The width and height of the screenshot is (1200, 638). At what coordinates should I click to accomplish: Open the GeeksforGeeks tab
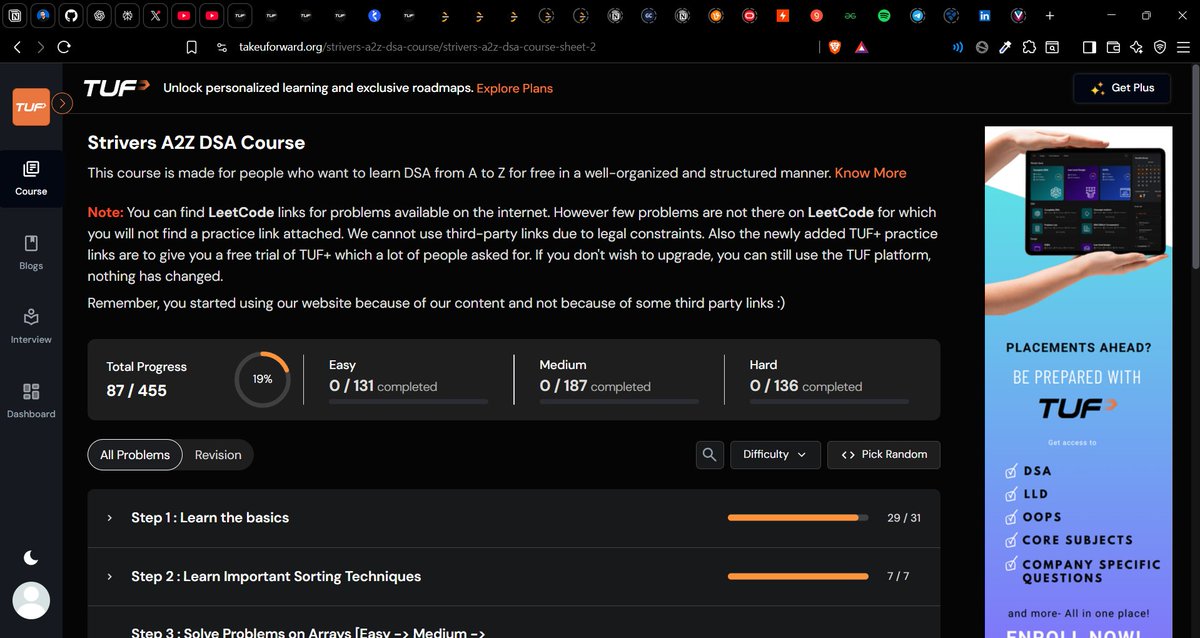pos(850,16)
